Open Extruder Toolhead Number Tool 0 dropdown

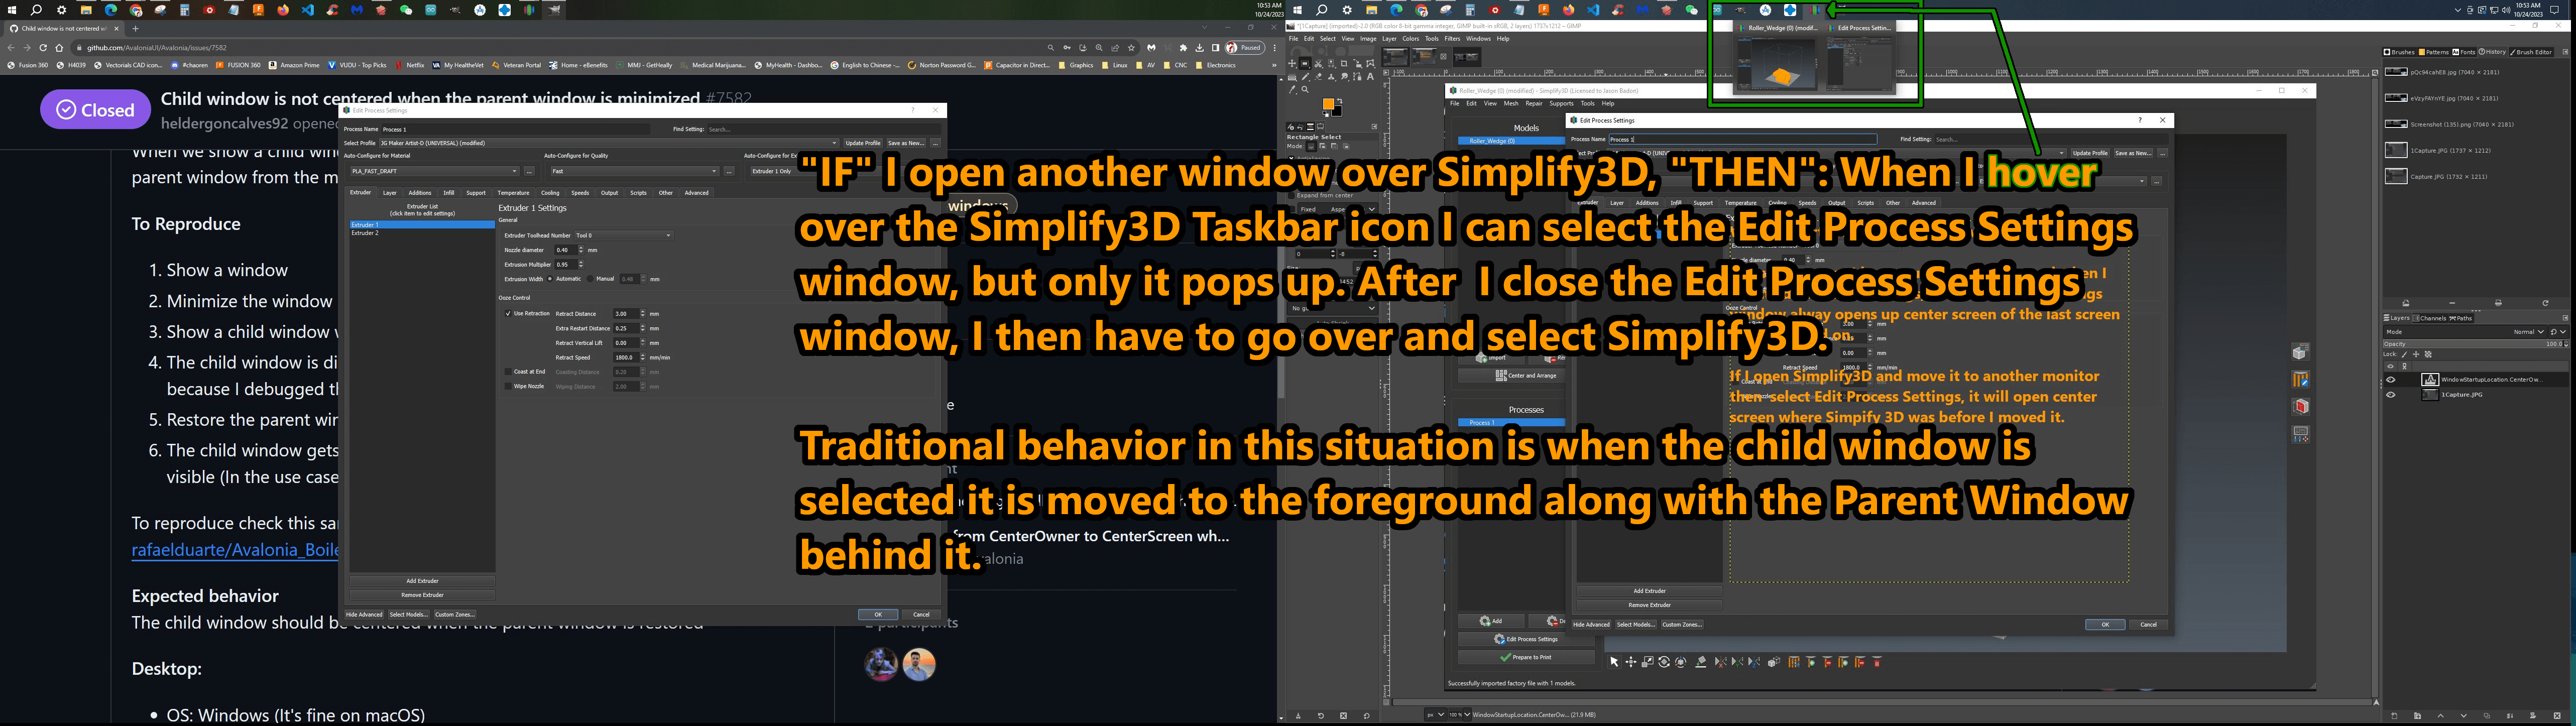pyautogui.click(x=623, y=236)
